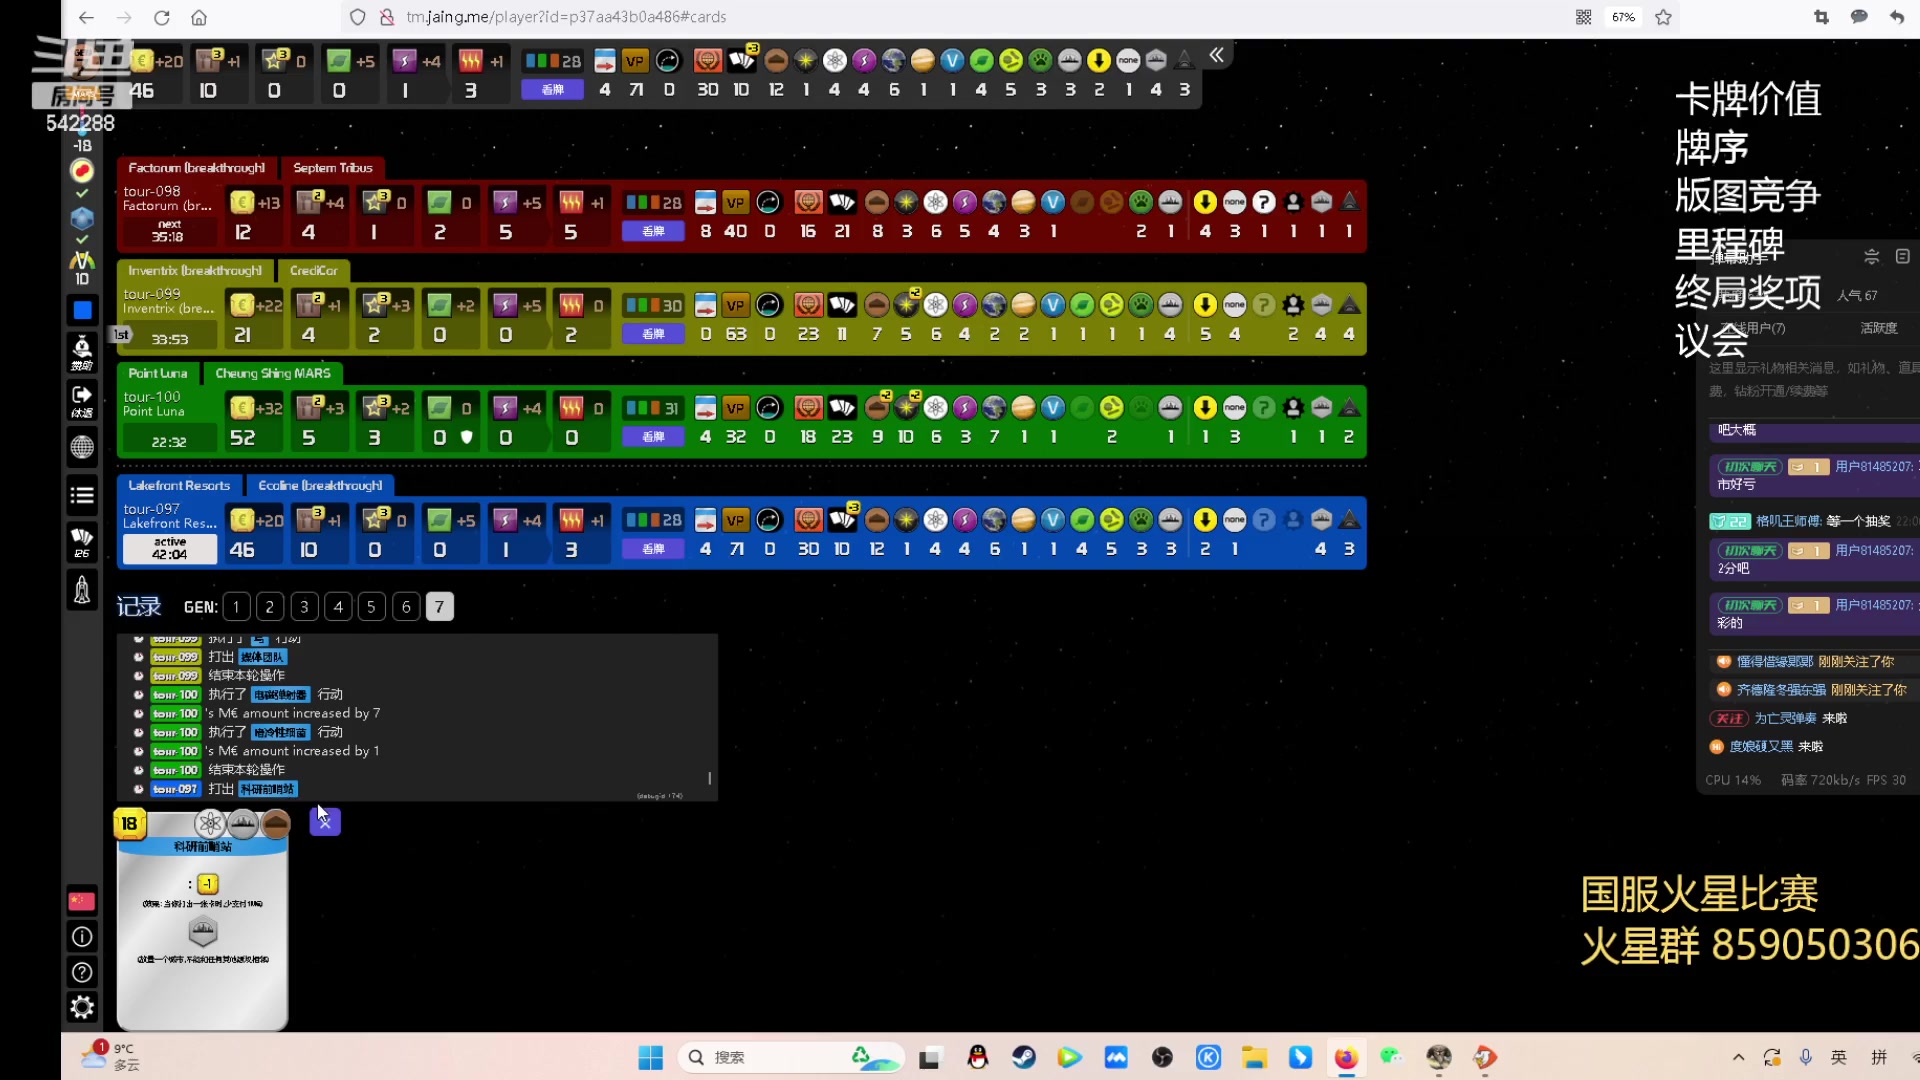Select the Inventrix (breakthrough) tab
The image size is (1920, 1080).
coord(195,271)
